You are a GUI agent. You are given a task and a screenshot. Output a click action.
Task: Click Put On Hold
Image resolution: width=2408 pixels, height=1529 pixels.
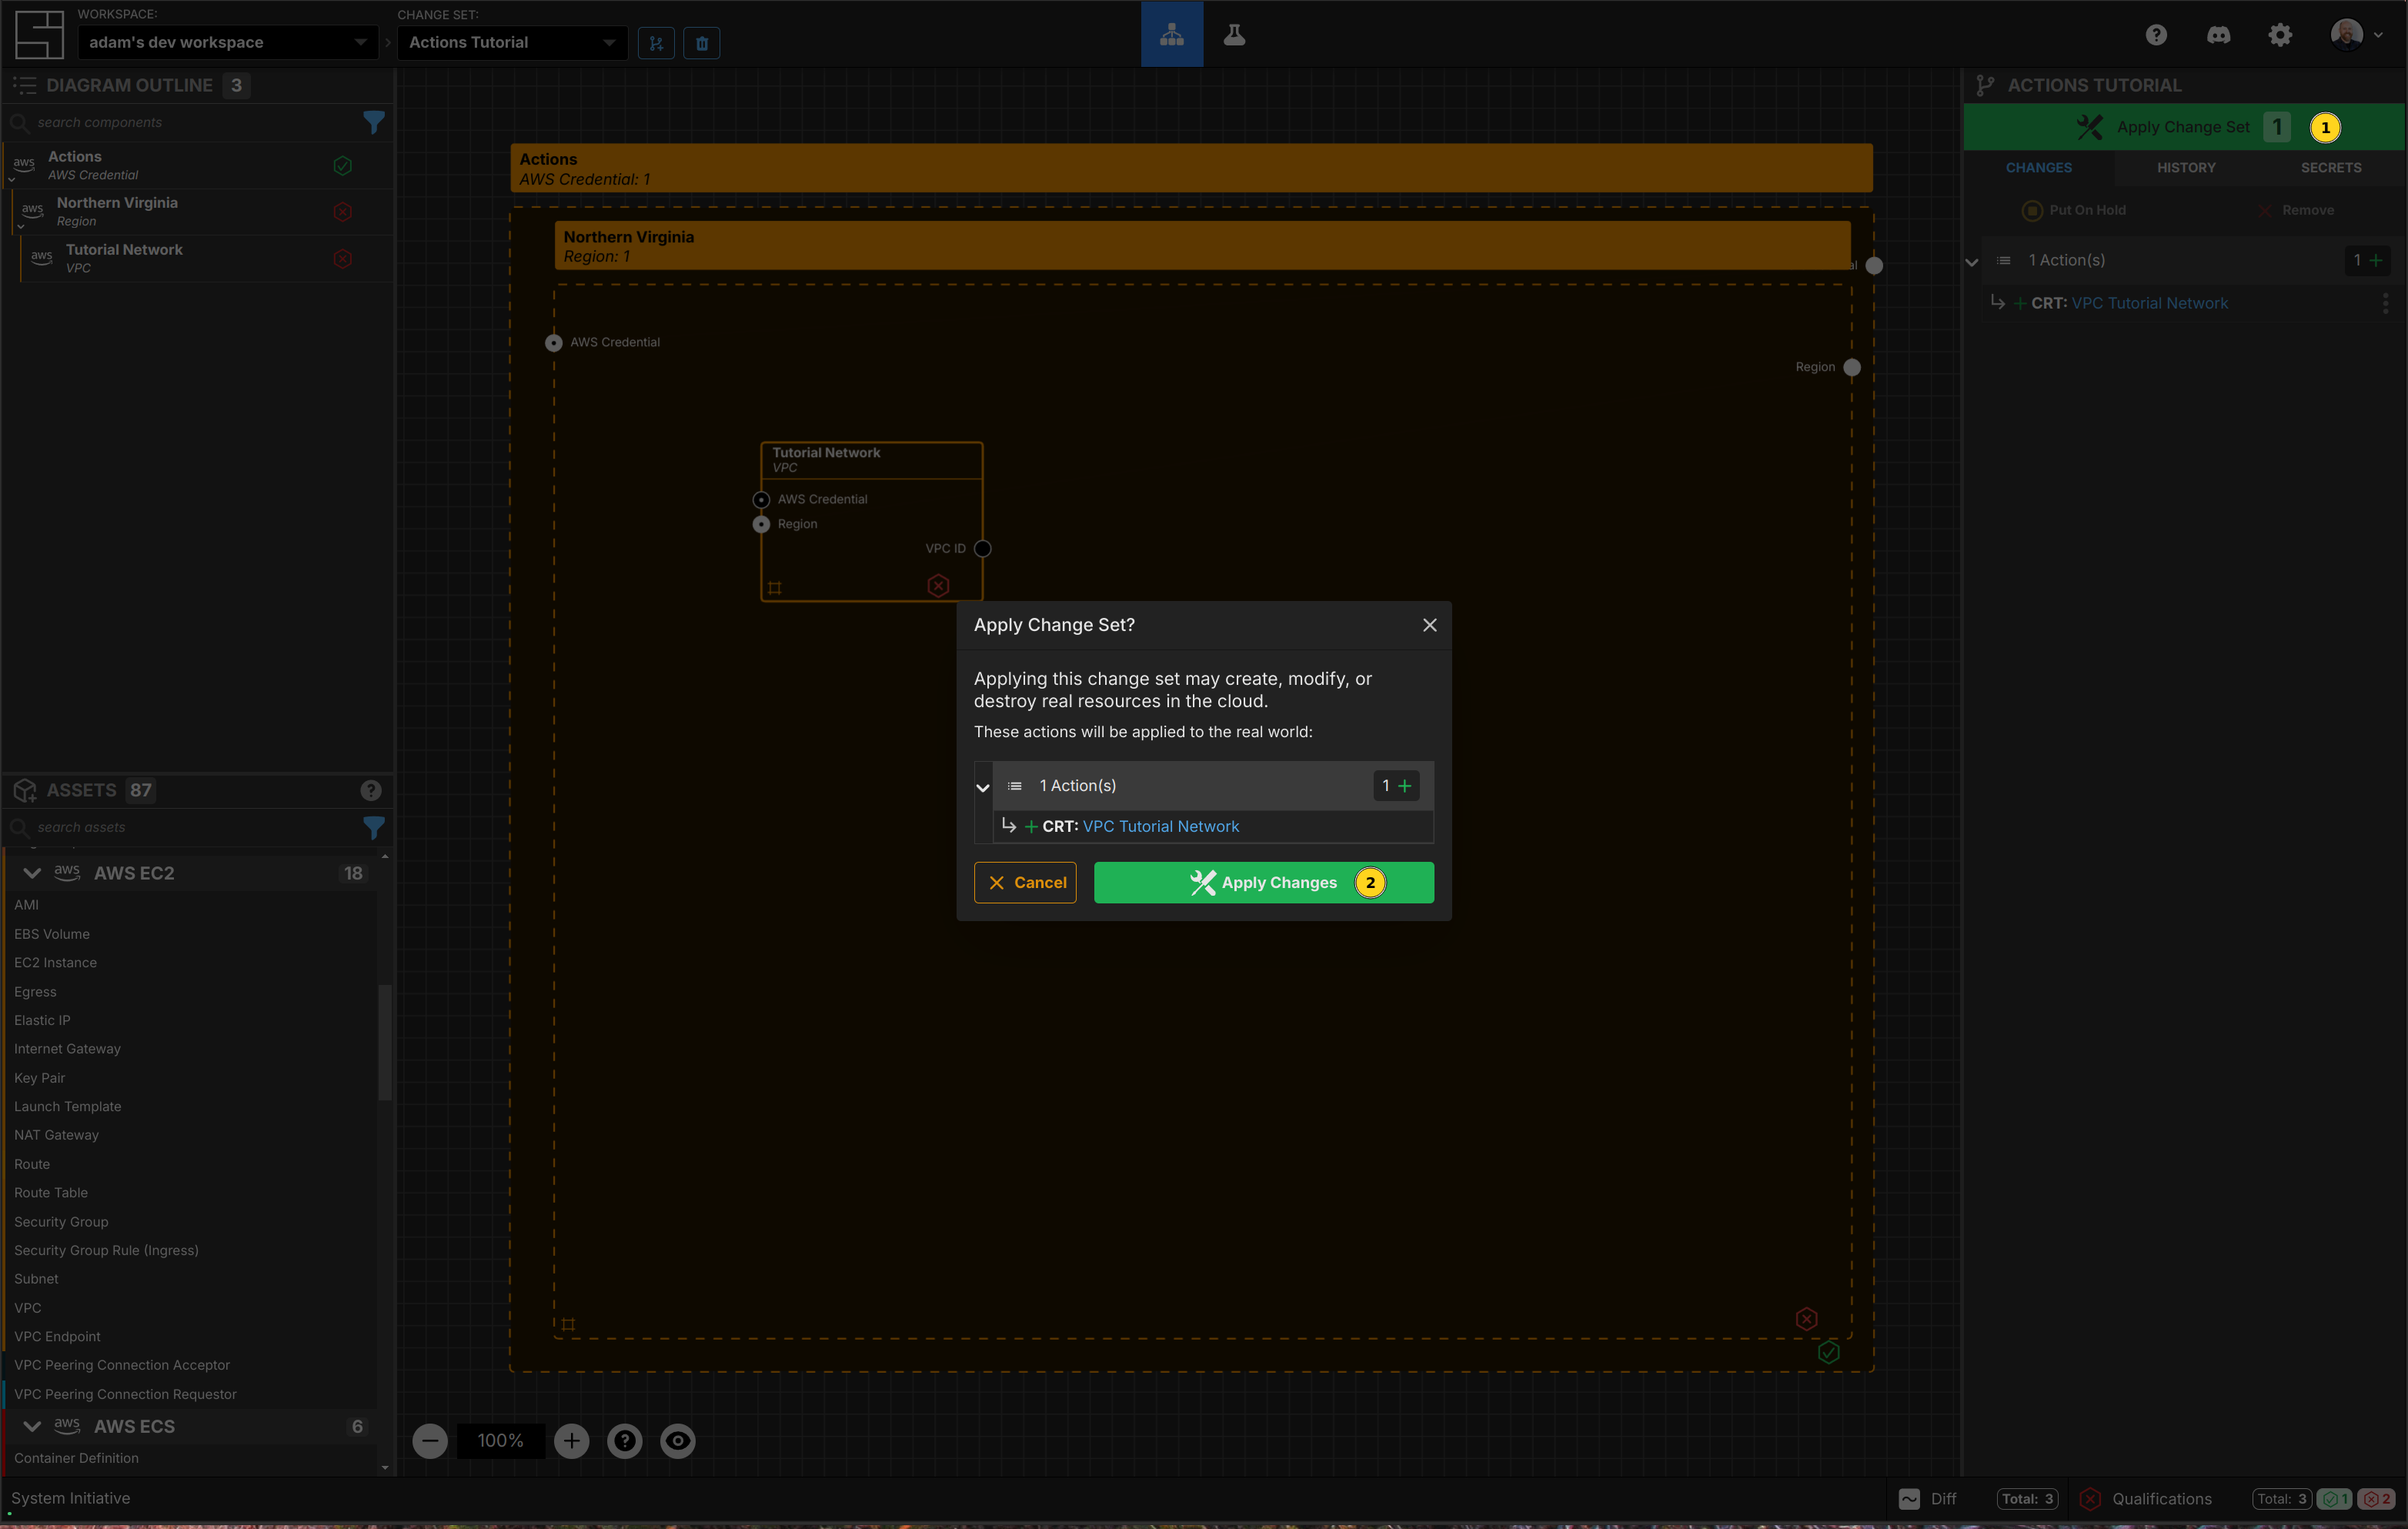pyautogui.click(x=2074, y=210)
